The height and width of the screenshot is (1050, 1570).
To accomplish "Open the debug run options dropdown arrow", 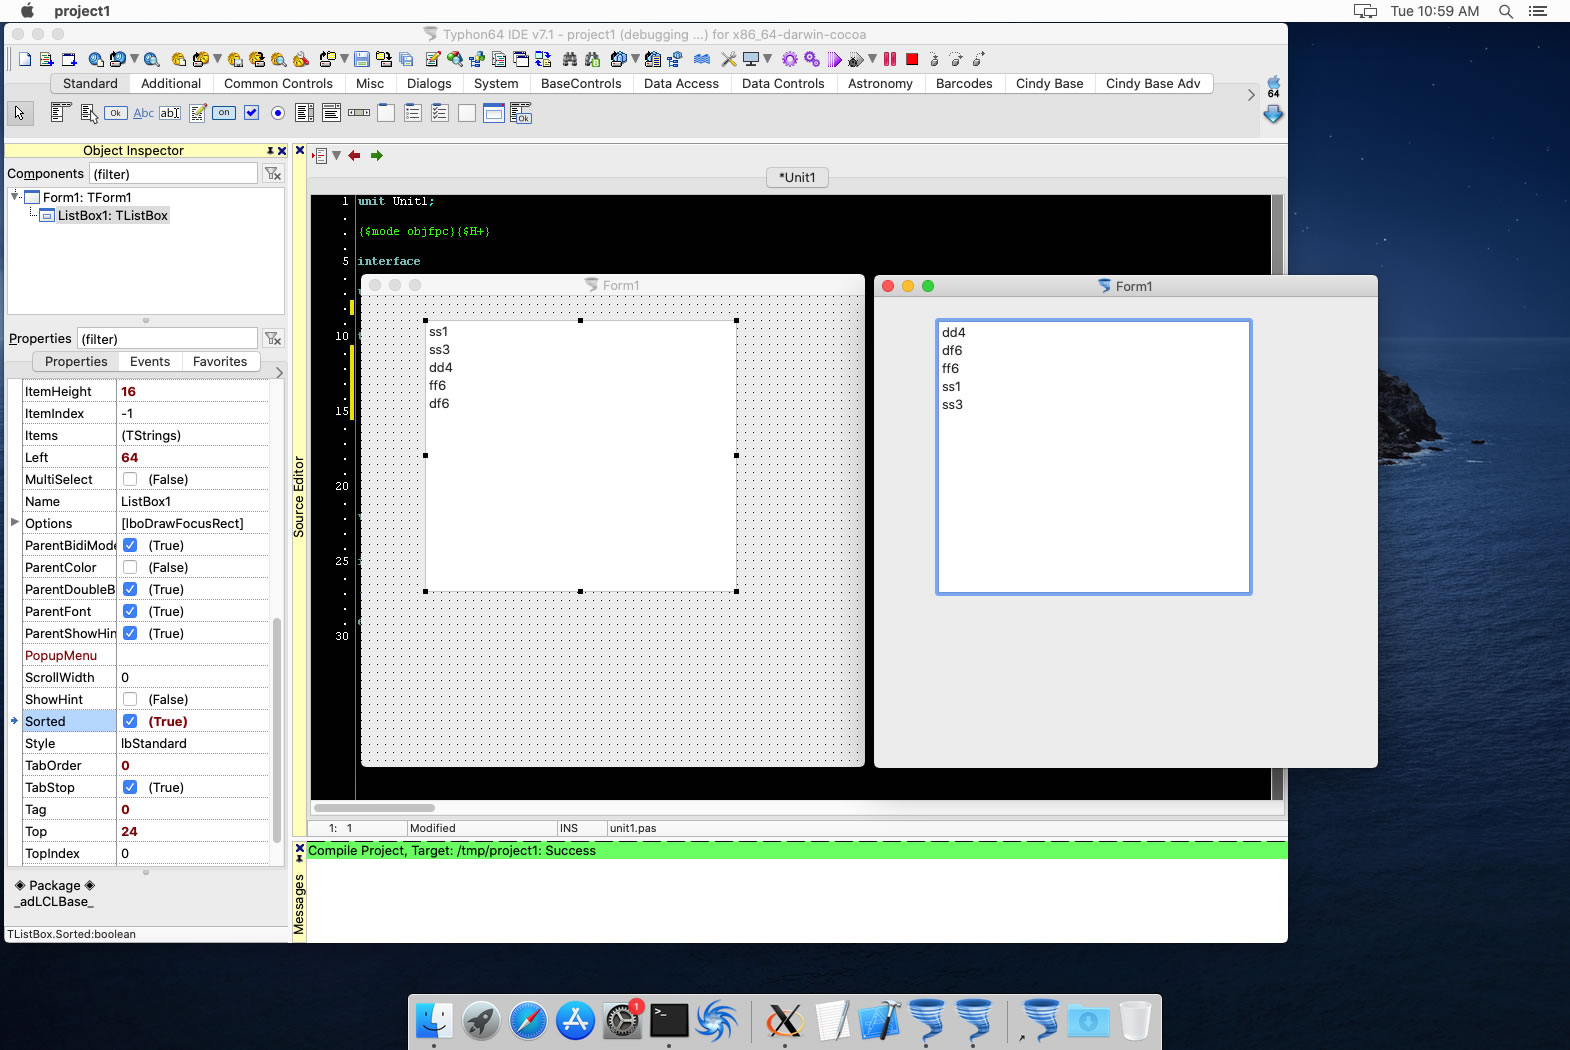I will 872,58.
